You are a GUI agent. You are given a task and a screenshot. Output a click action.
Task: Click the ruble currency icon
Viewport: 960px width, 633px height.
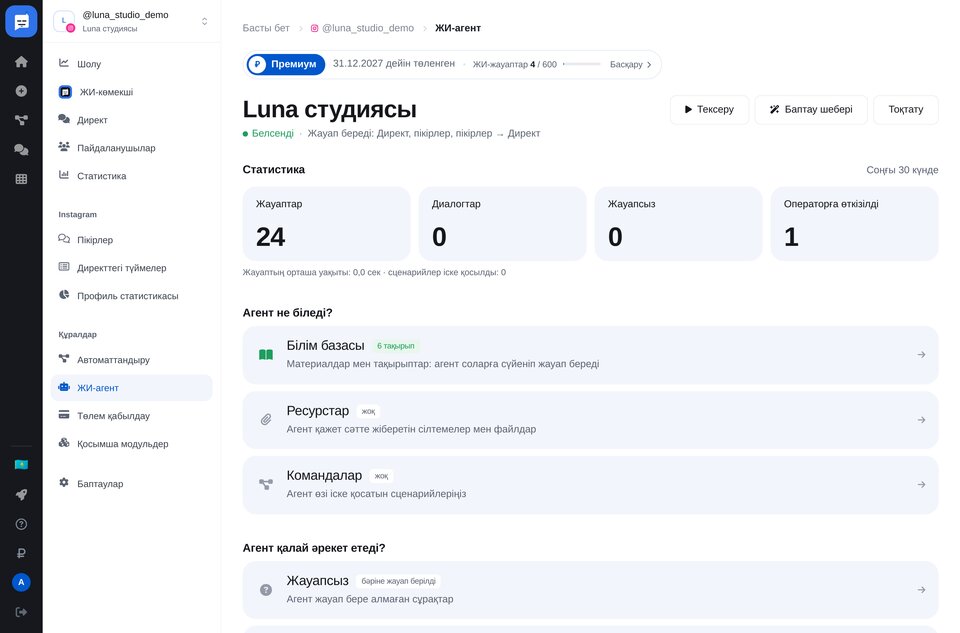21,553
